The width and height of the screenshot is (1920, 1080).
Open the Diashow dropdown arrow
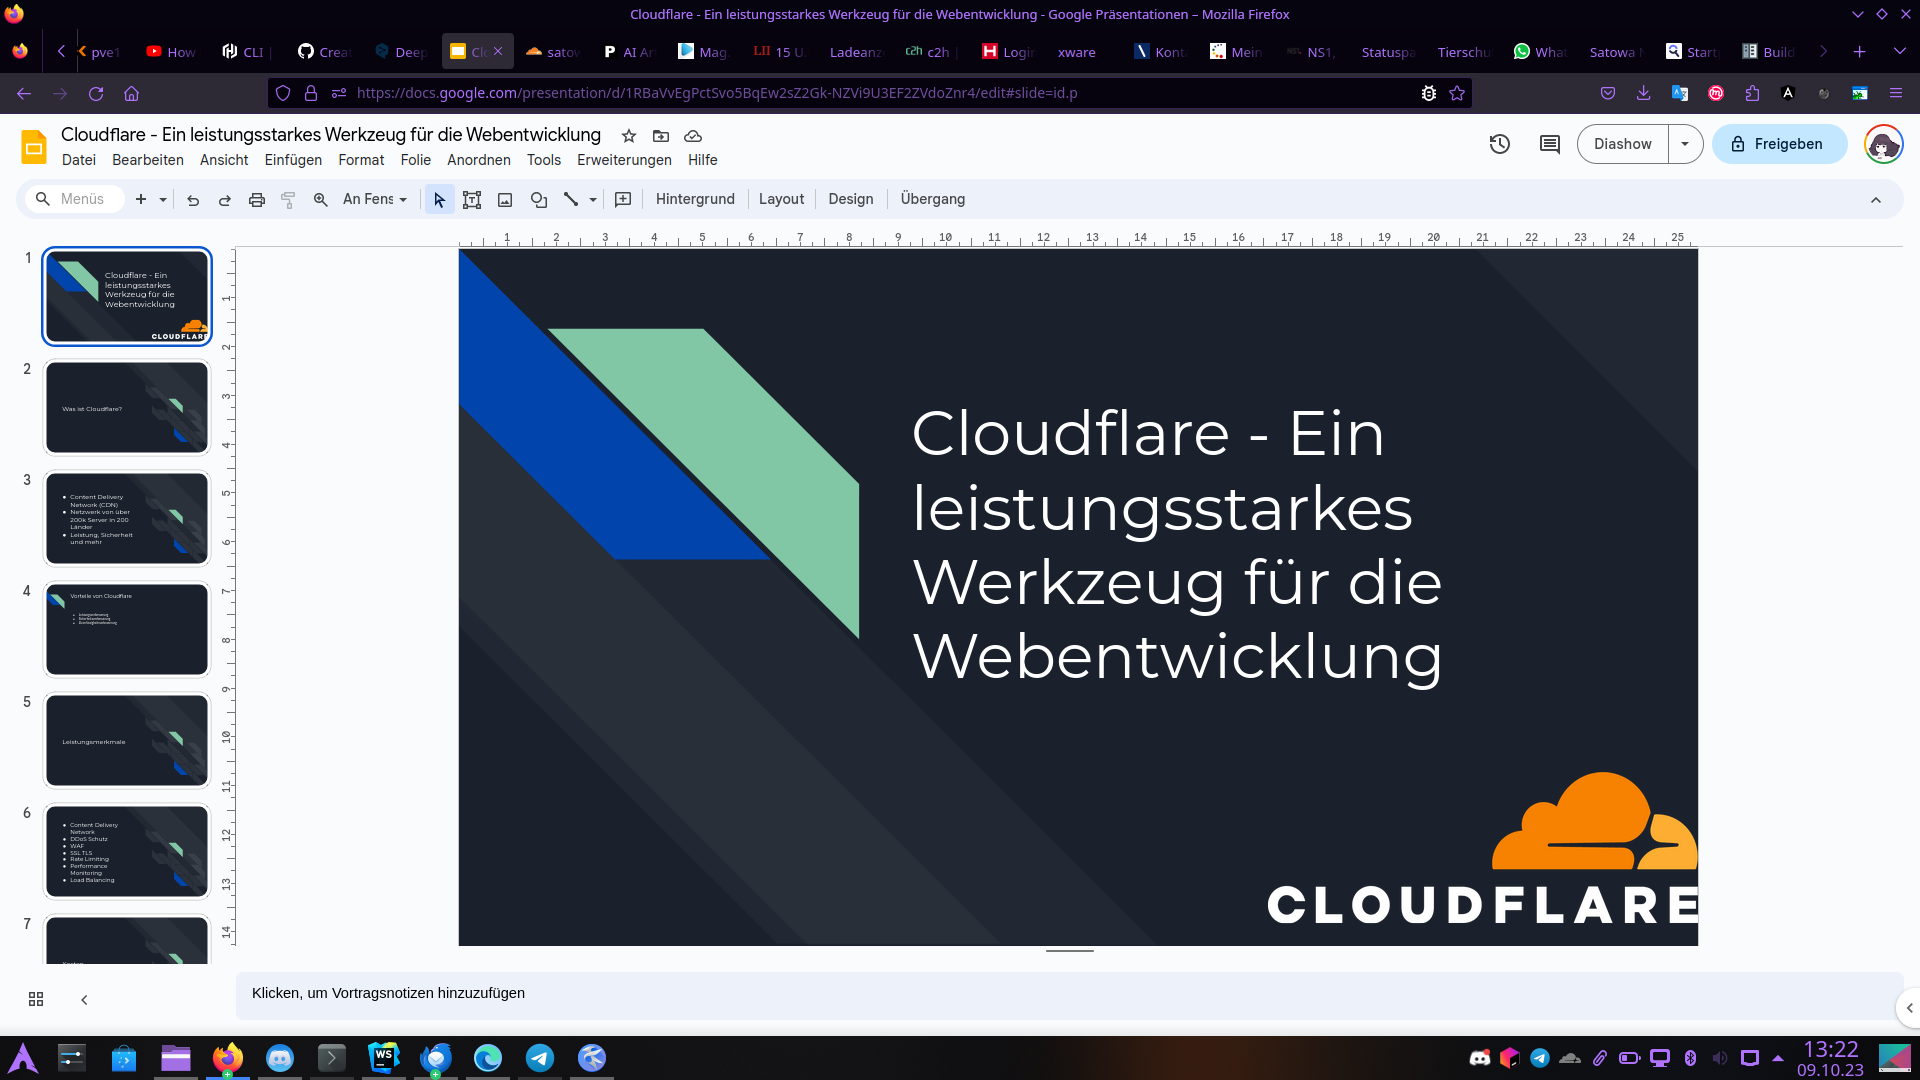(1686, 143)
